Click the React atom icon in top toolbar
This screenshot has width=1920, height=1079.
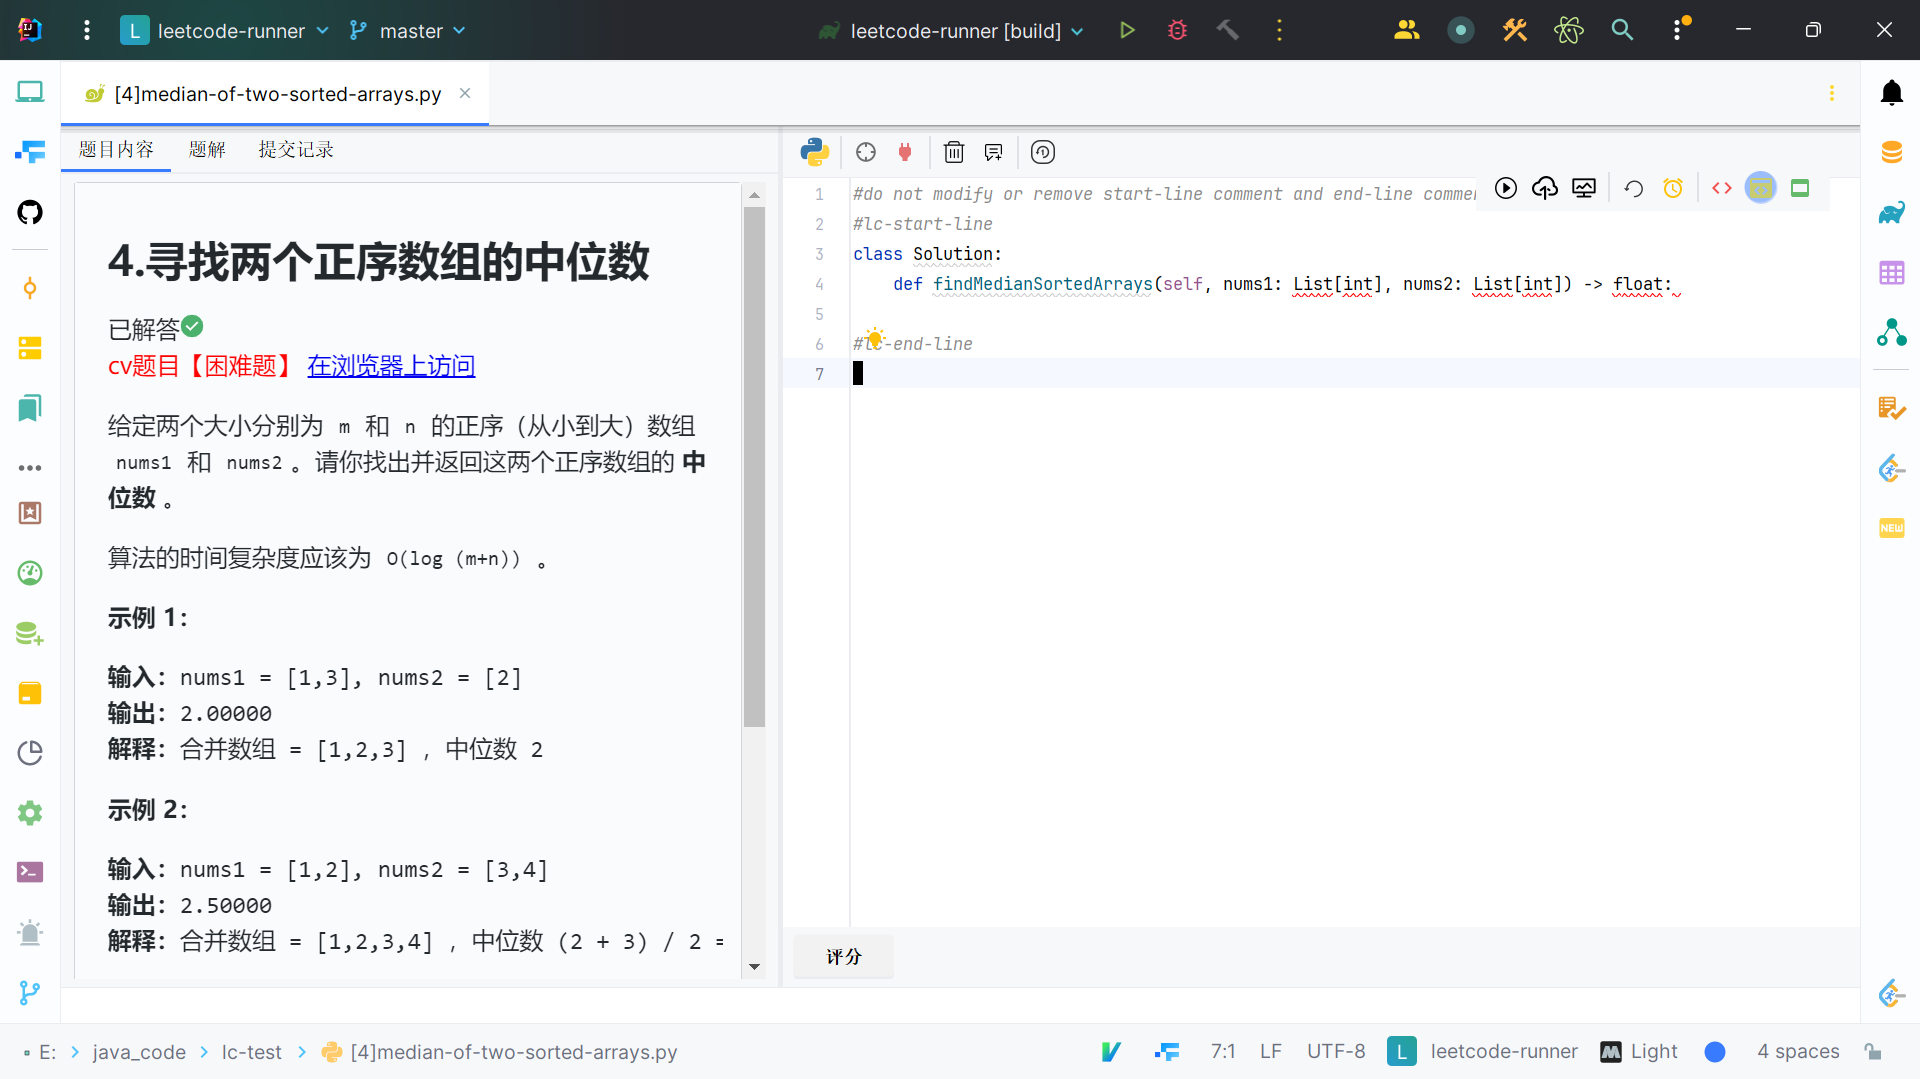(x=1569, y=30)
